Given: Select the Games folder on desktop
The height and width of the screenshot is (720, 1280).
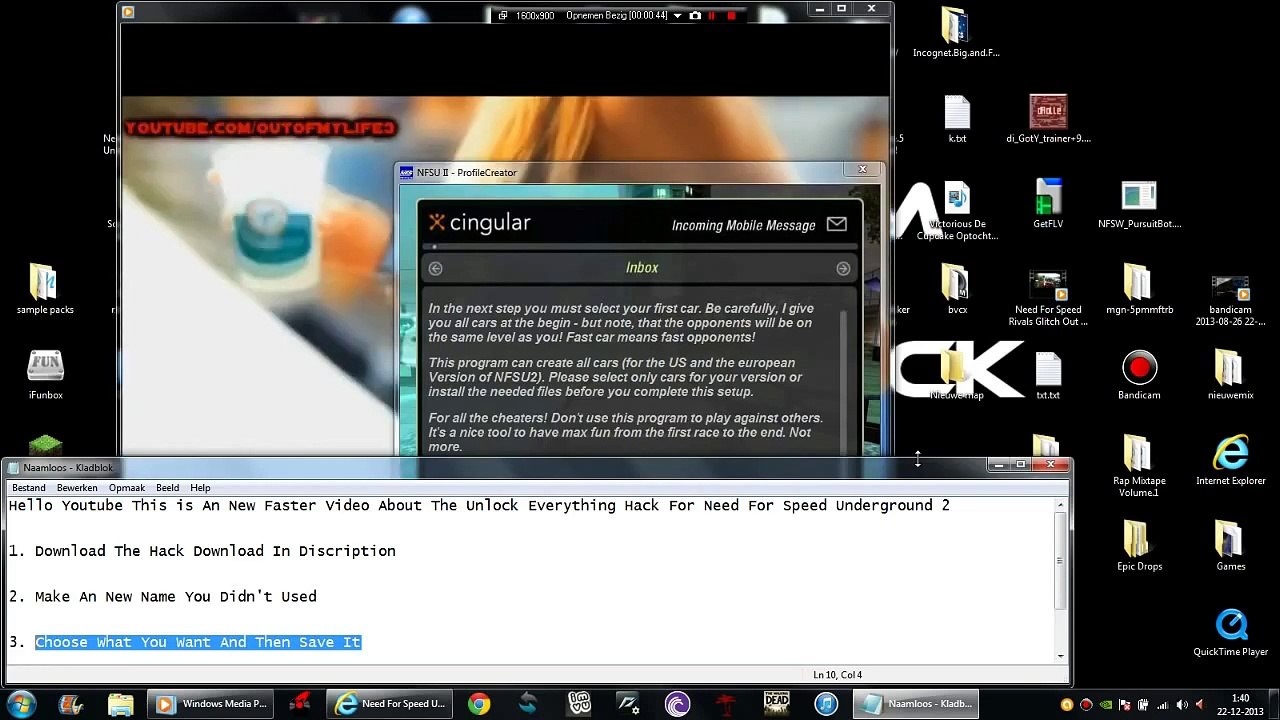Looking at the screenshot, I should [1231, 546].
